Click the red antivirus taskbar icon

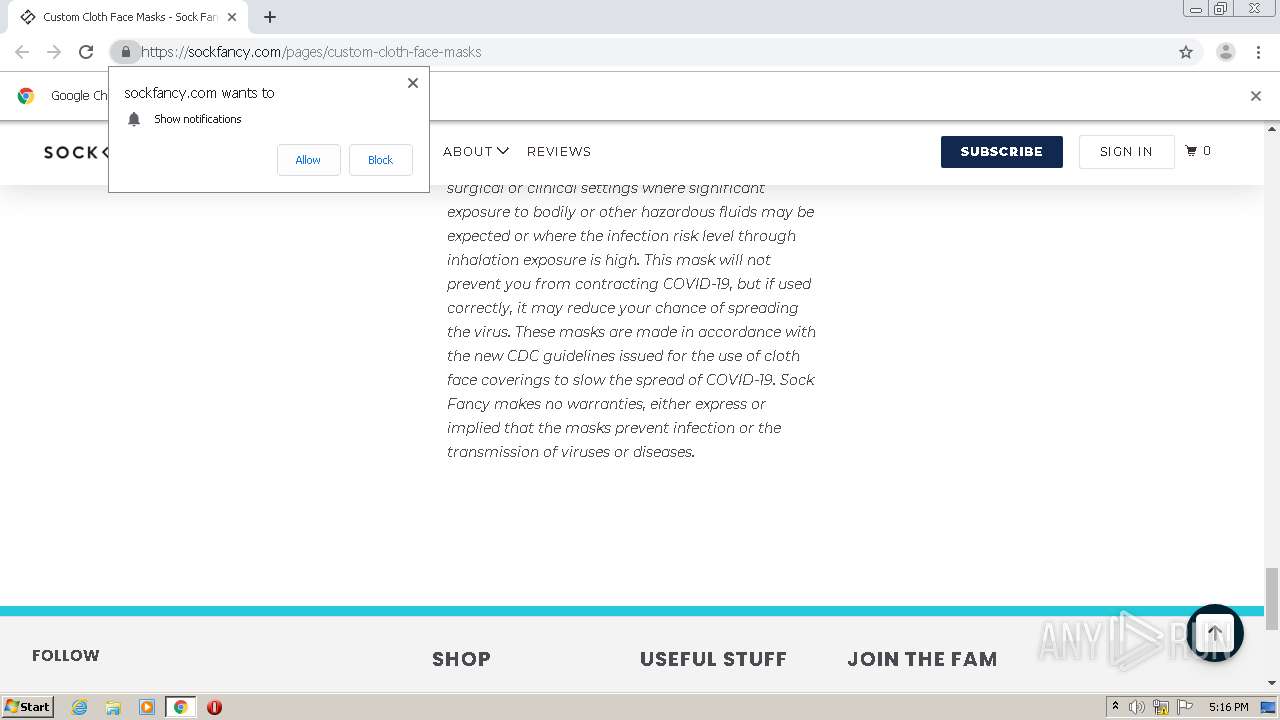(214, 707)
